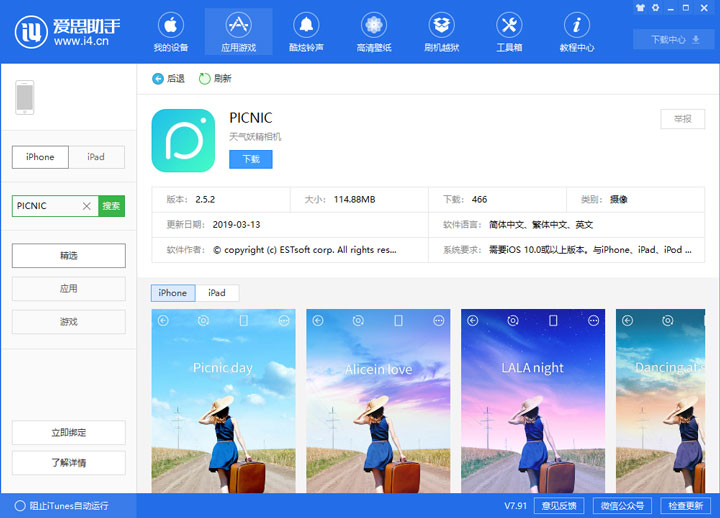Refresh the page with 刷新
The image size is (720, 518).
coord(215,79)
